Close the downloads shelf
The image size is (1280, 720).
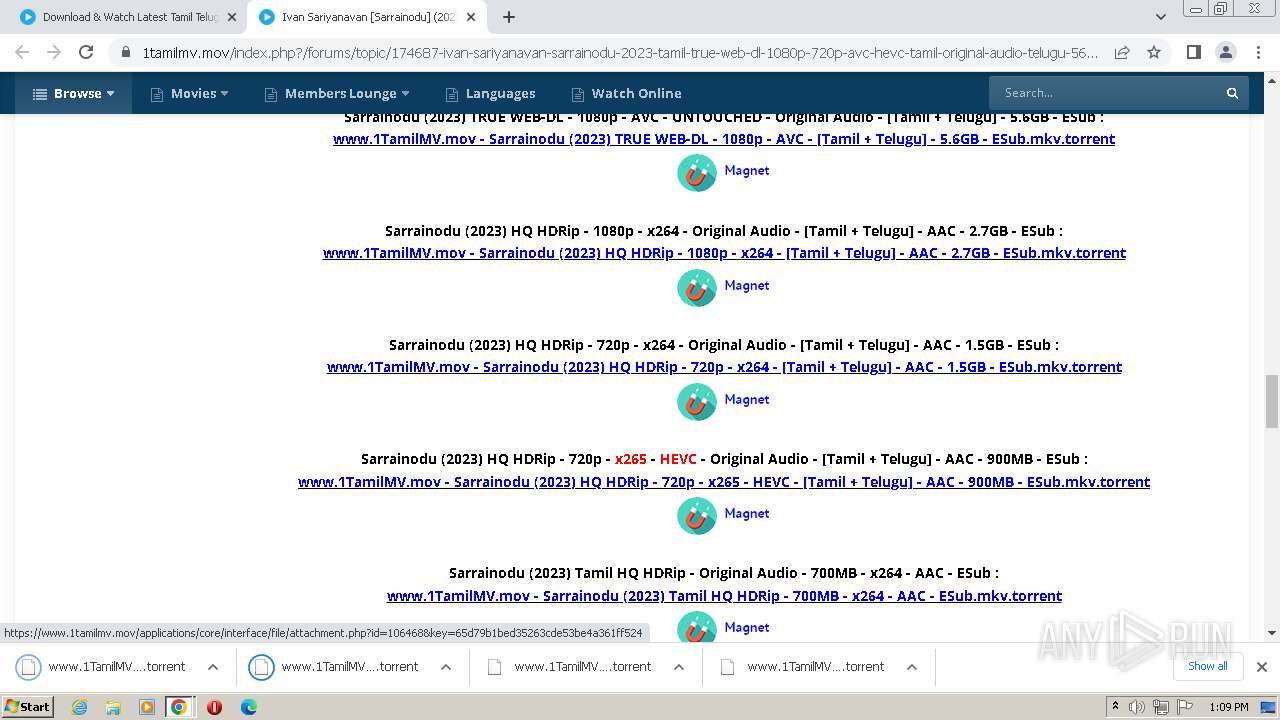1261,667
